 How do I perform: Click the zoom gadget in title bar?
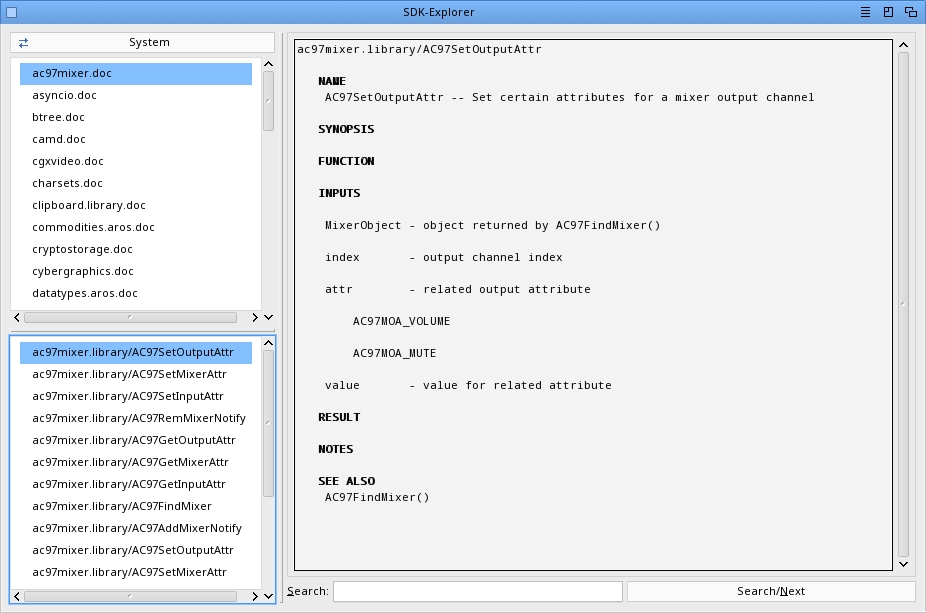tap(888, 12)
